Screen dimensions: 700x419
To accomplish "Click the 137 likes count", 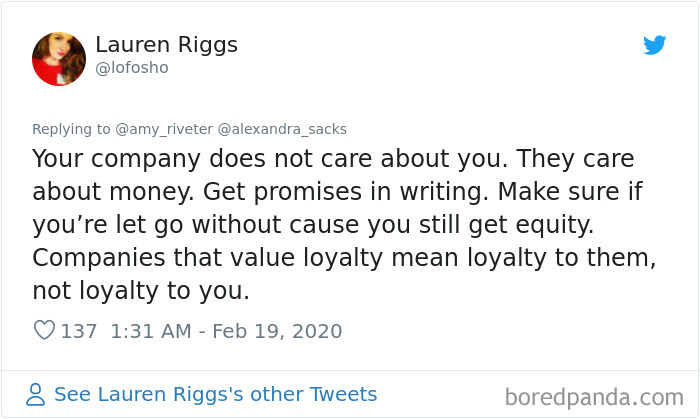I will tap(79, 331).
